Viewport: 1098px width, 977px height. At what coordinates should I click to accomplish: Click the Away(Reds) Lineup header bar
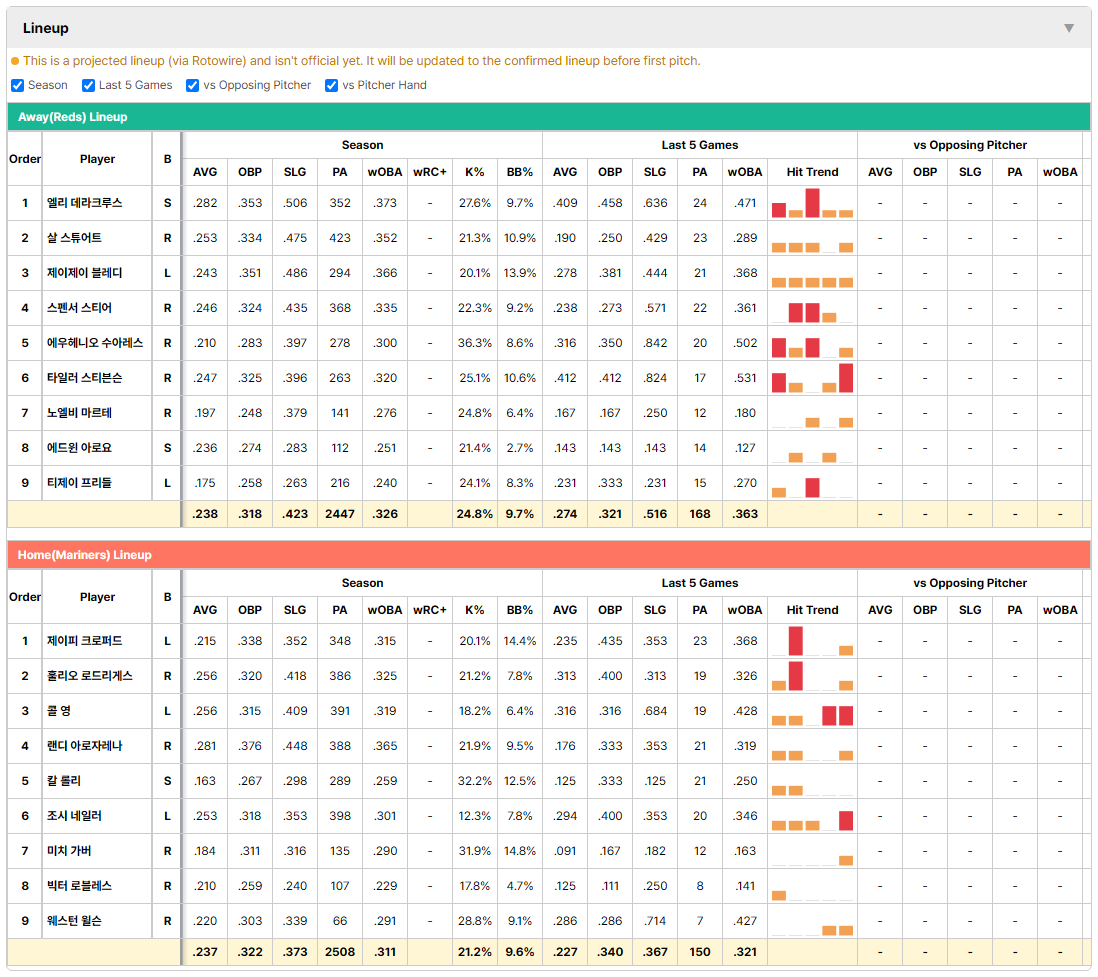point(549,117)
